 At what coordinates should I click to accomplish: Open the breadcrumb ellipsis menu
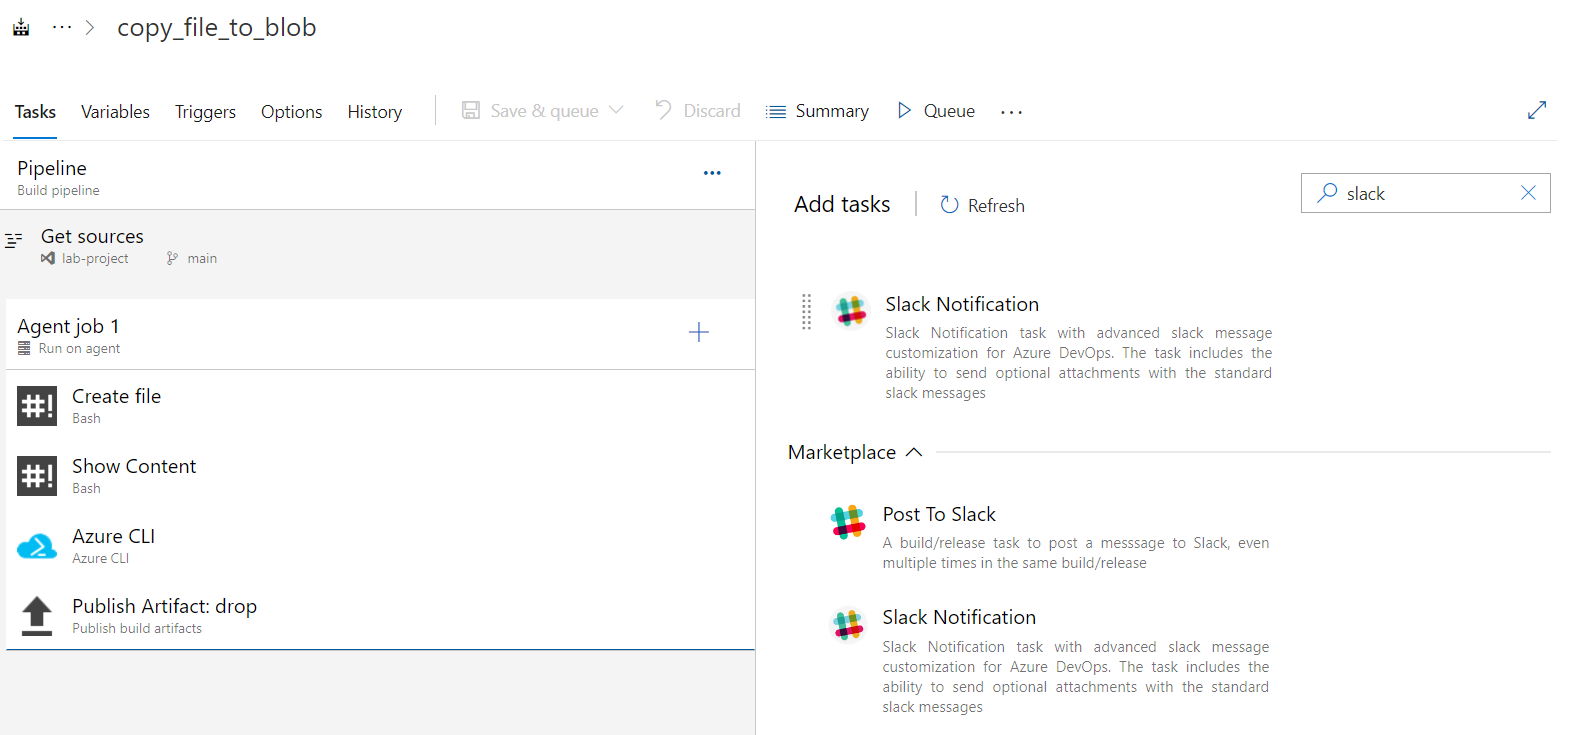point(62,28)
